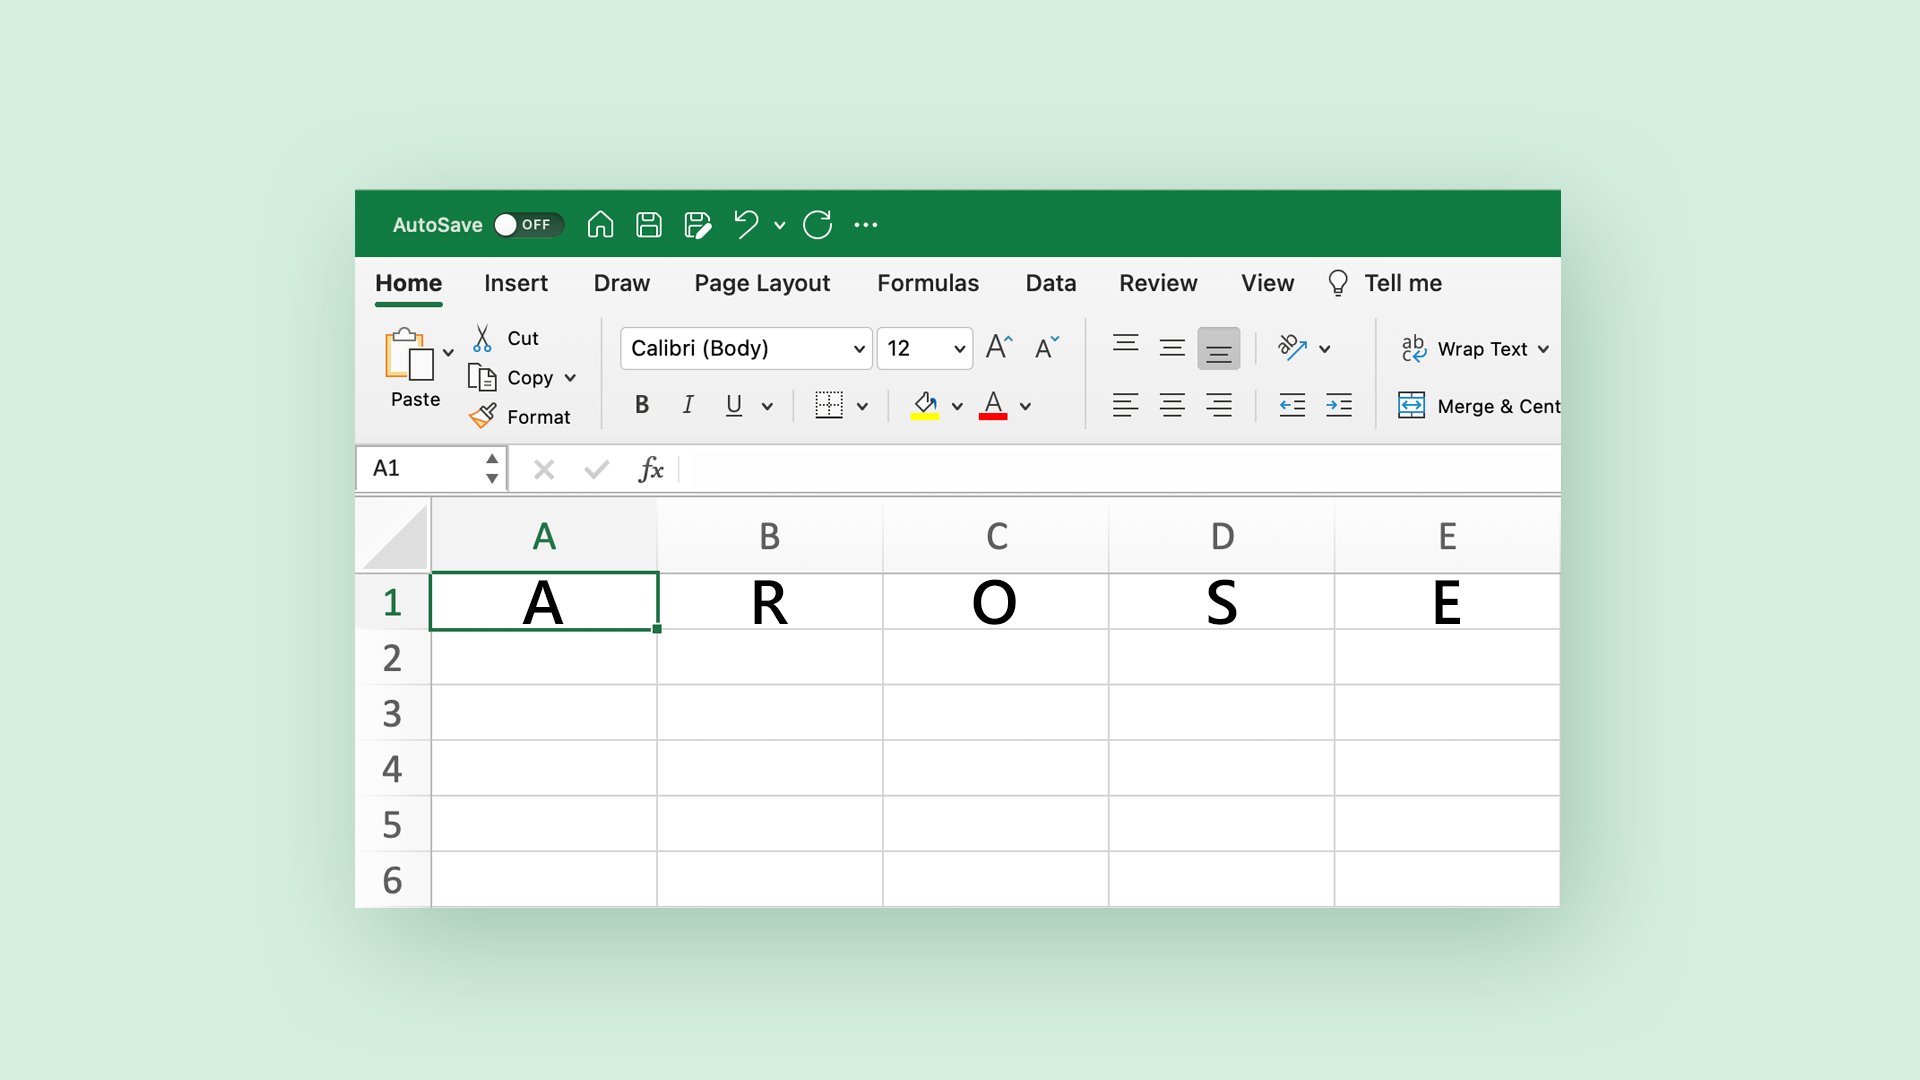This screenshot has height=1080, width=1920.
Task: Select column C header
Action: click(x=996, y=537)
